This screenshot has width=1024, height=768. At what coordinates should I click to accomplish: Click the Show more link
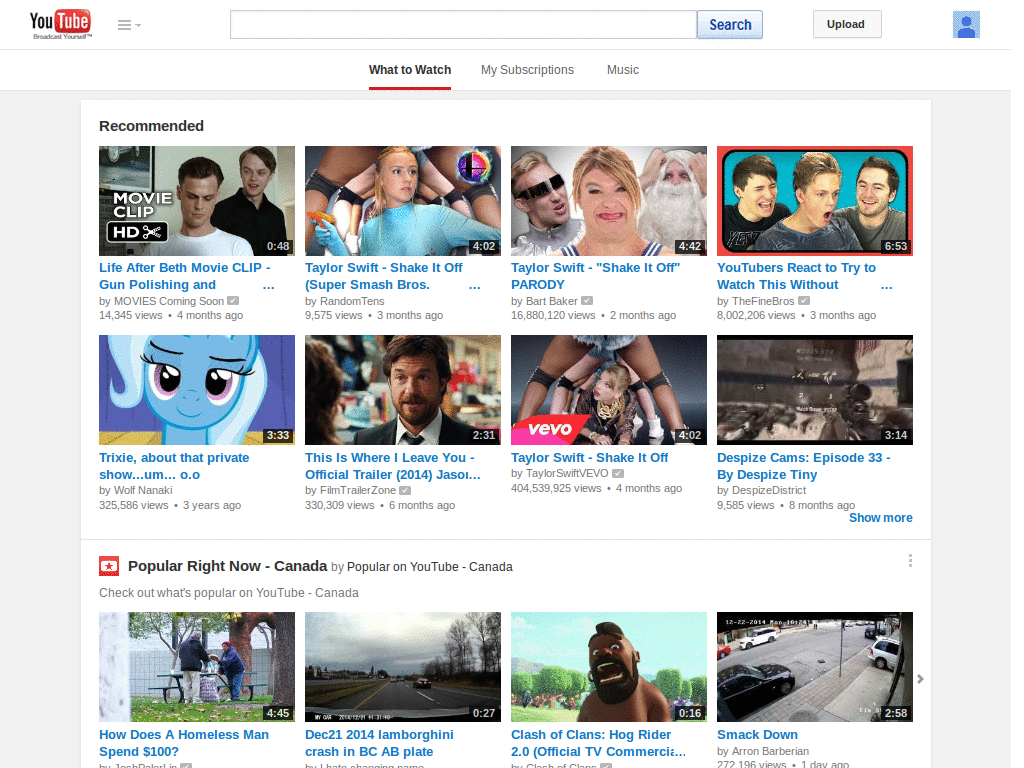click(x=880, y=518)
